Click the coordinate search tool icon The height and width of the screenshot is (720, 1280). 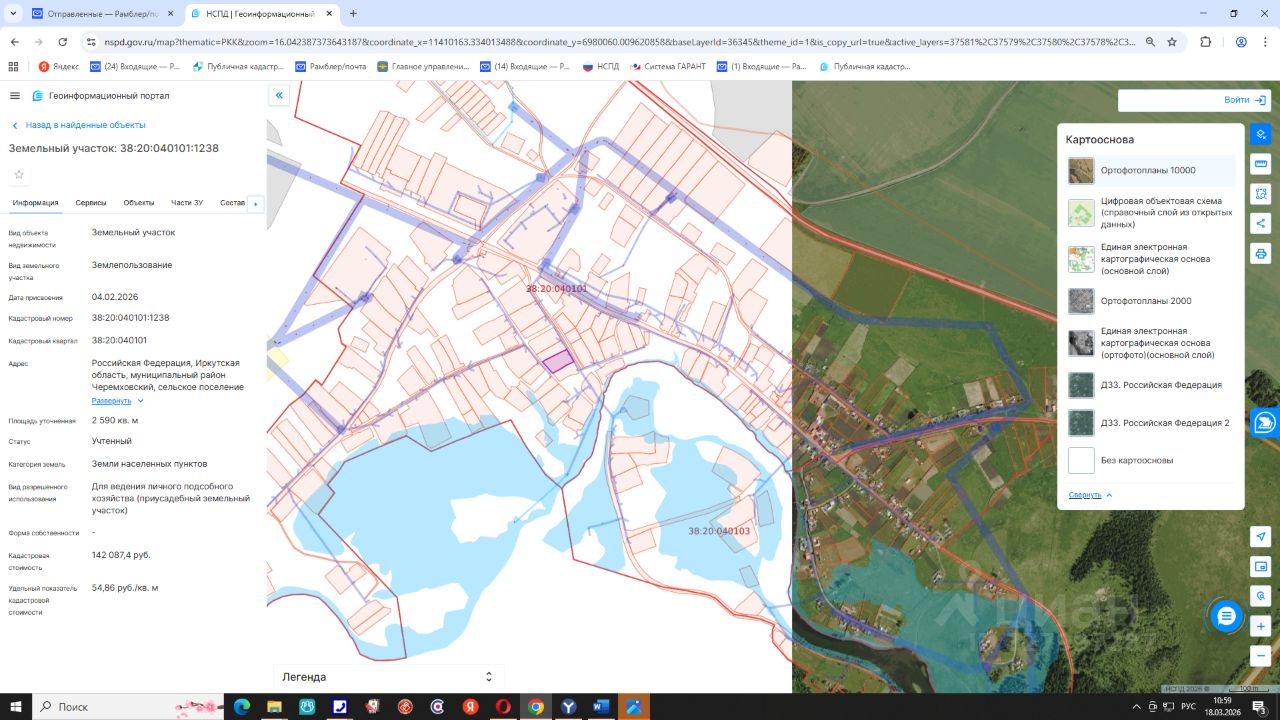click(x=1261, y=597)
